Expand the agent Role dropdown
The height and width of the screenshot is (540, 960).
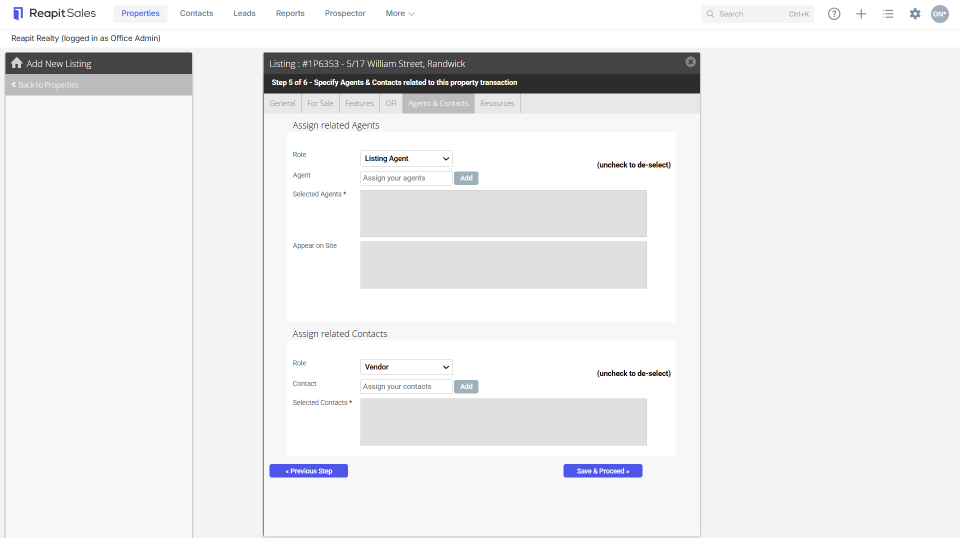[x=406, y=159]
